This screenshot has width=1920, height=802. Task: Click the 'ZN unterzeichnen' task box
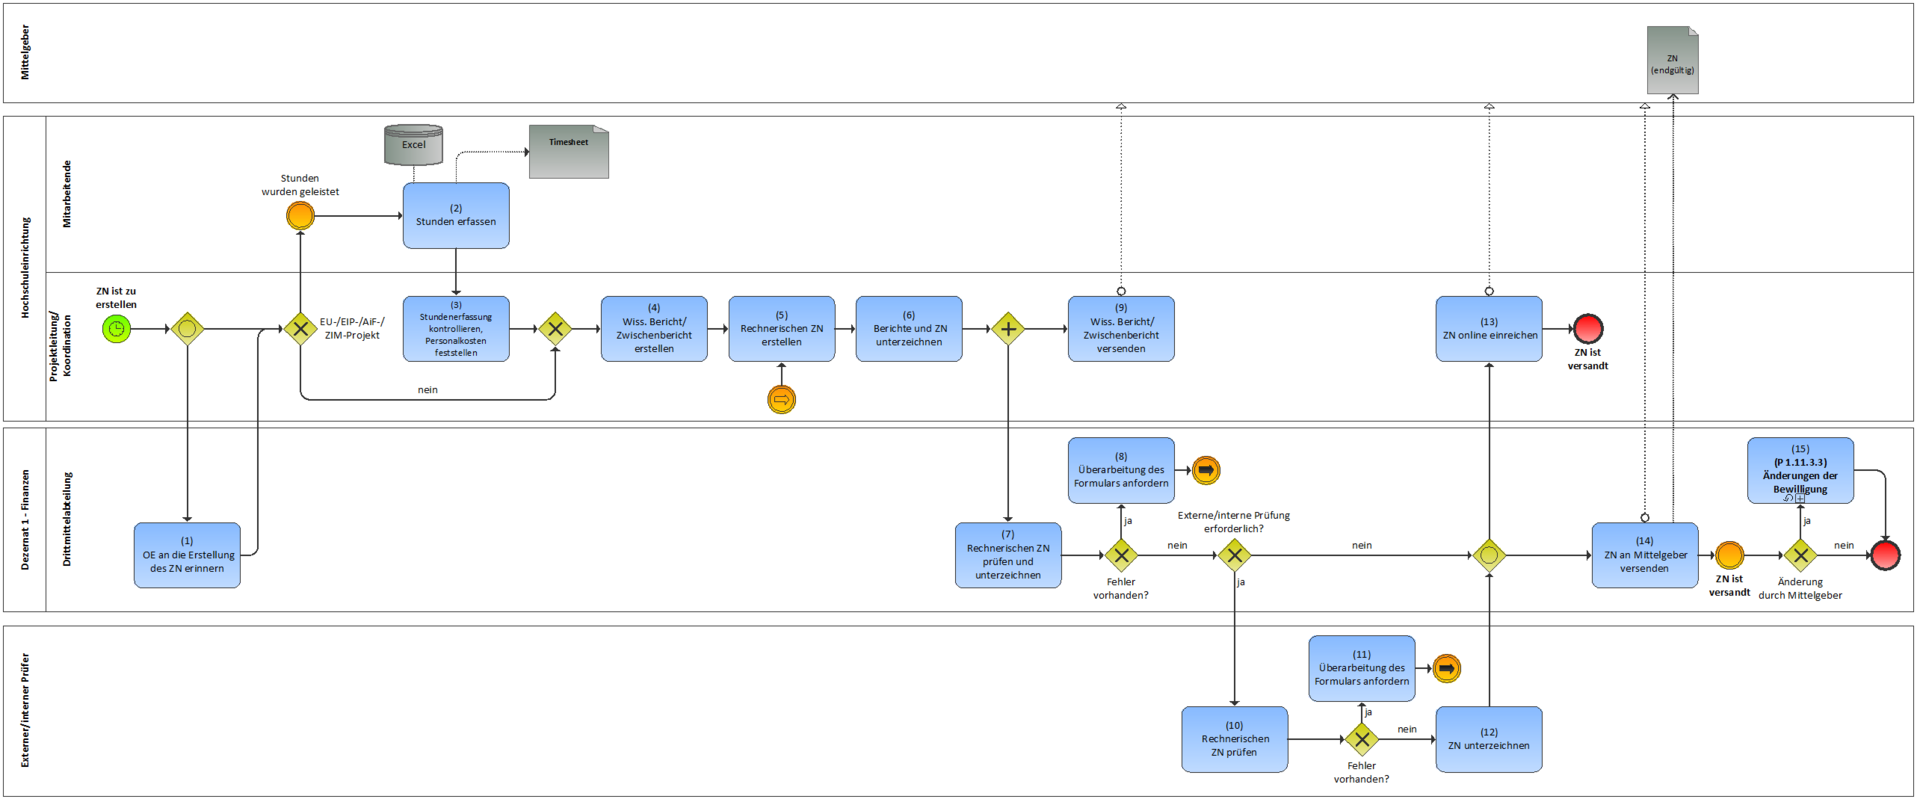pos(1489,740)
